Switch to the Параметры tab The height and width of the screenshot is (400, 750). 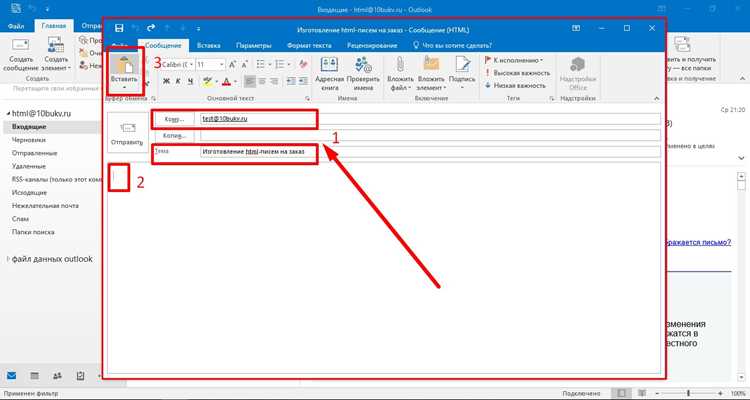click(254, 45)
